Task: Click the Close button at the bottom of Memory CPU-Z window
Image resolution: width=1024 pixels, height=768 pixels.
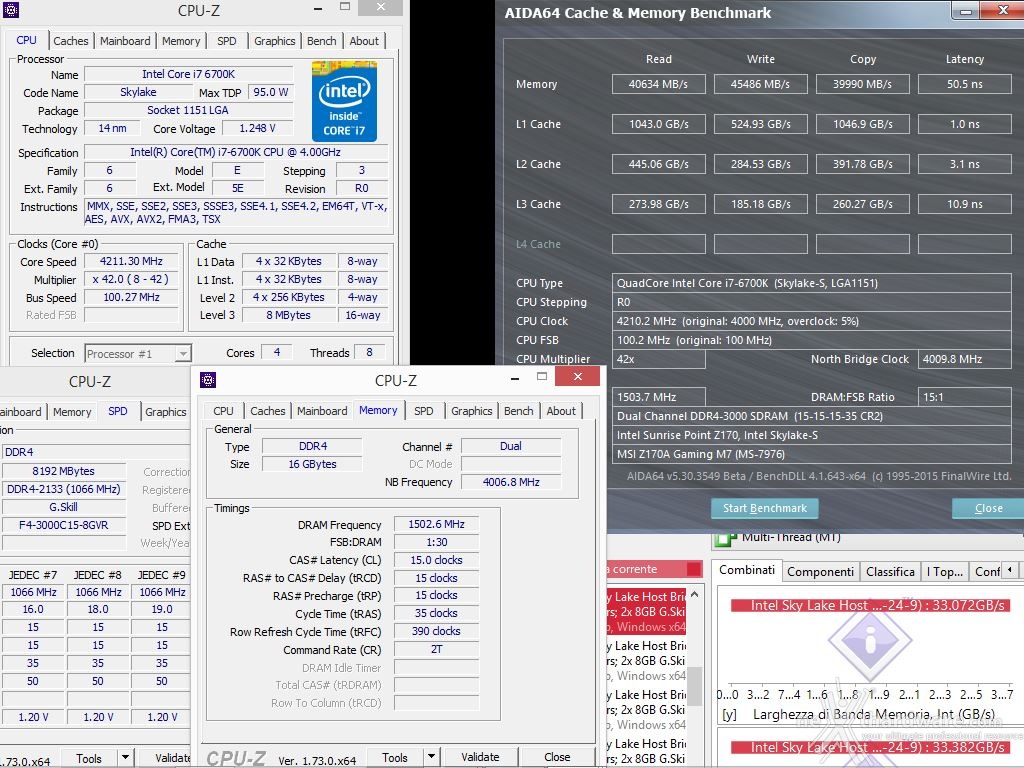Action: pos(557,757)
